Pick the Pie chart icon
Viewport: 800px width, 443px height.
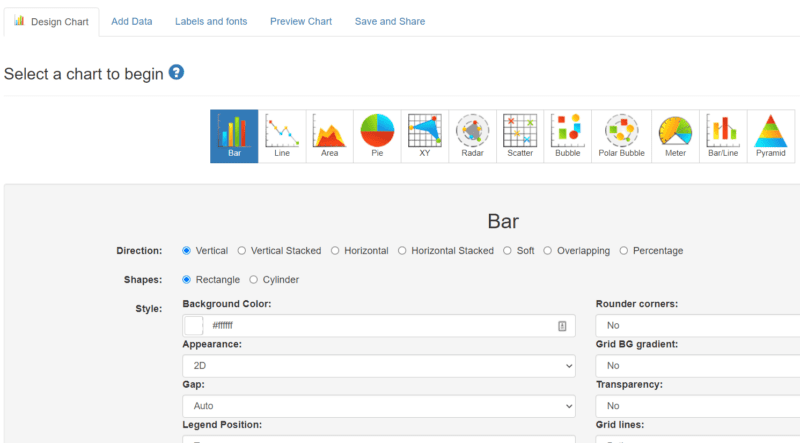(x=378, y=136)
